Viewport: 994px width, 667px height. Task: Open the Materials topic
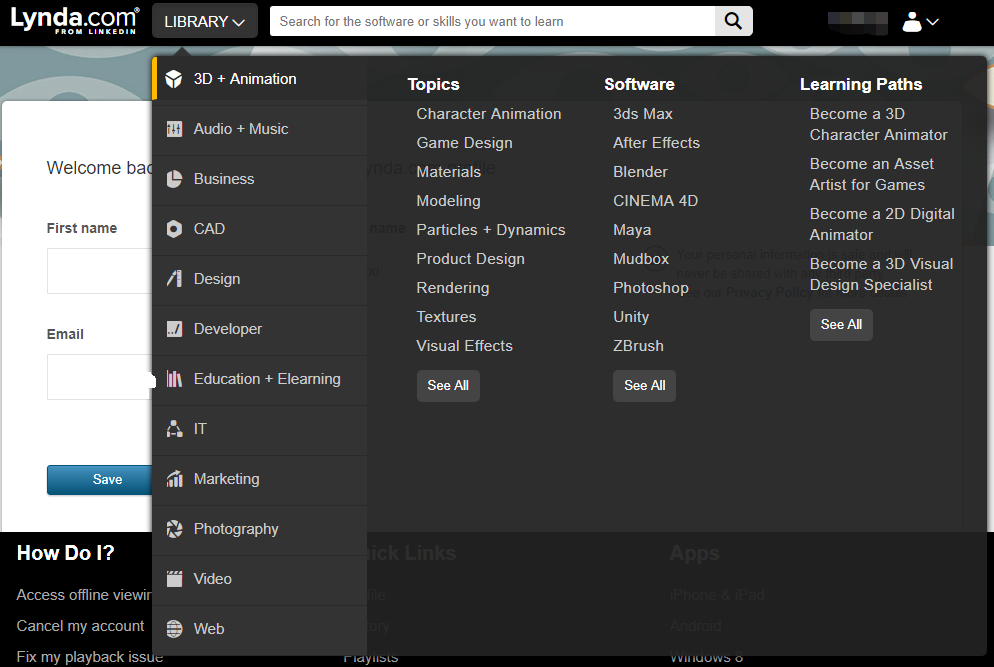click(449, 172)
